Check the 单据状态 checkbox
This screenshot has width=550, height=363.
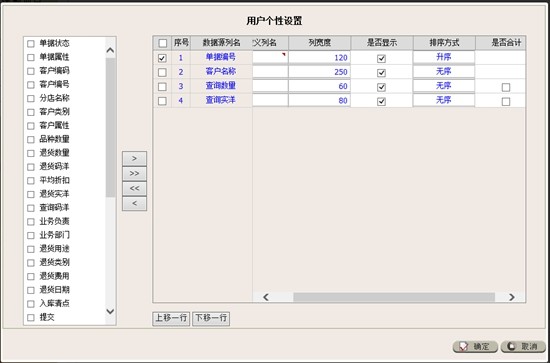pyautogui.click(x=31, y=43)
